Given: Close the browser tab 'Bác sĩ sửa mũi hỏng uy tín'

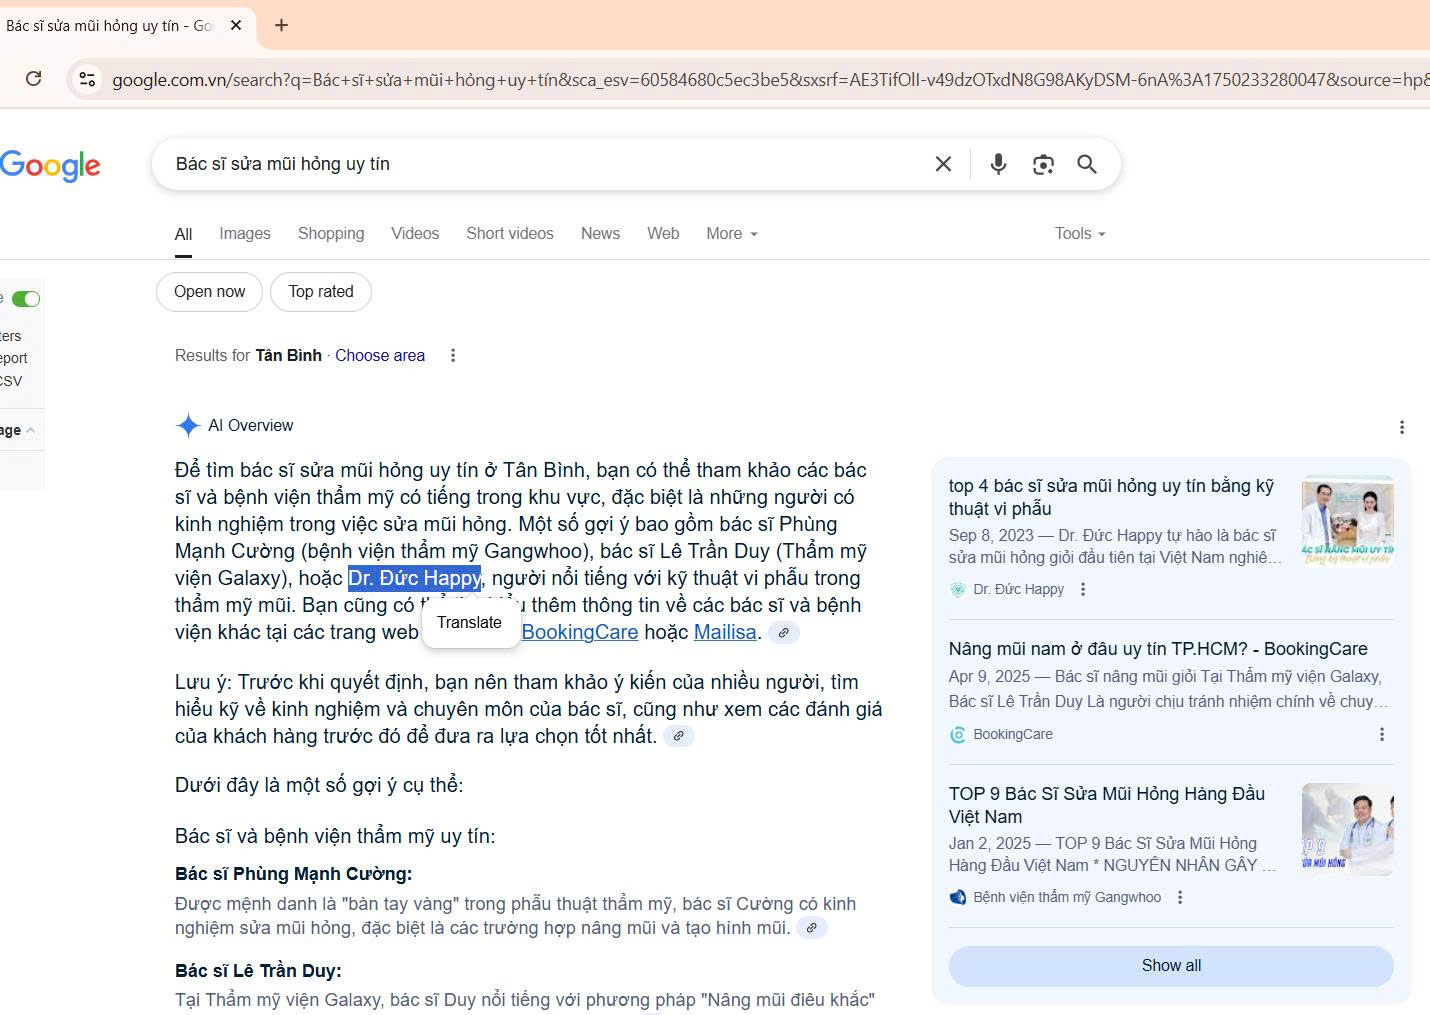Looking at the screenshot, I should (x=236, y=25).
